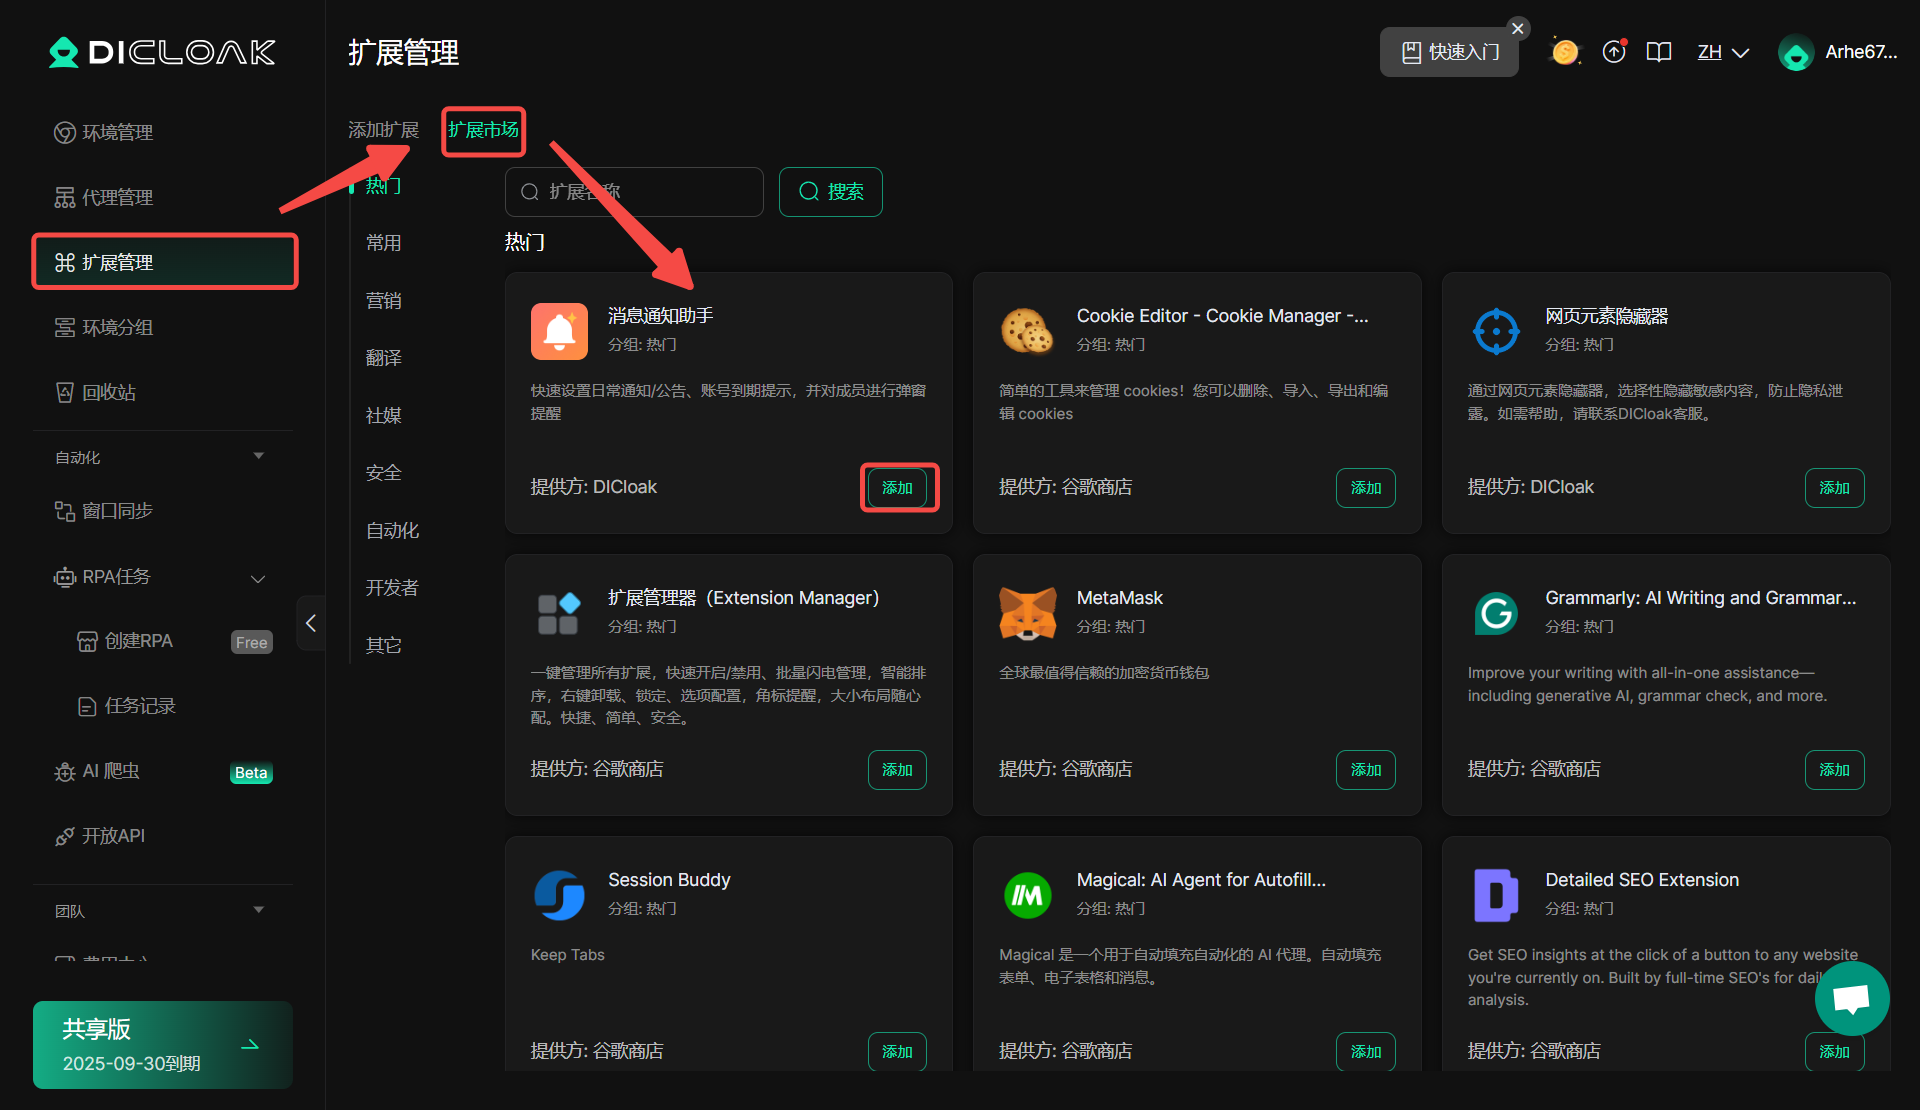Open 创建RPA sidebar entry
Viewport: 1920px width, 1110px height.
click(125, 641)
